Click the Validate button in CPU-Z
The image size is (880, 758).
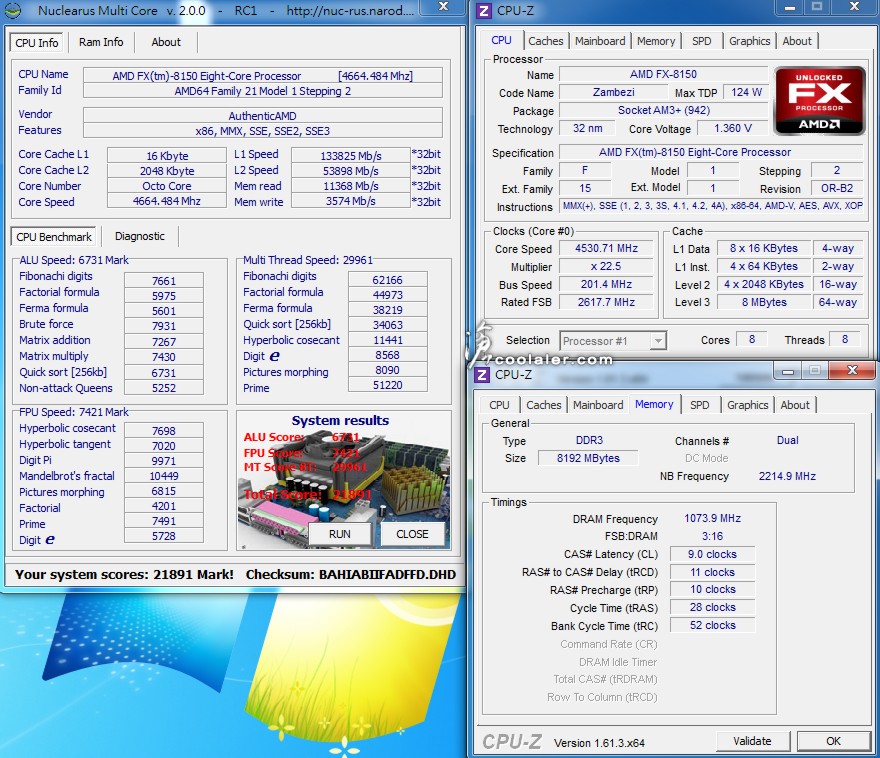tap(752, 741)
